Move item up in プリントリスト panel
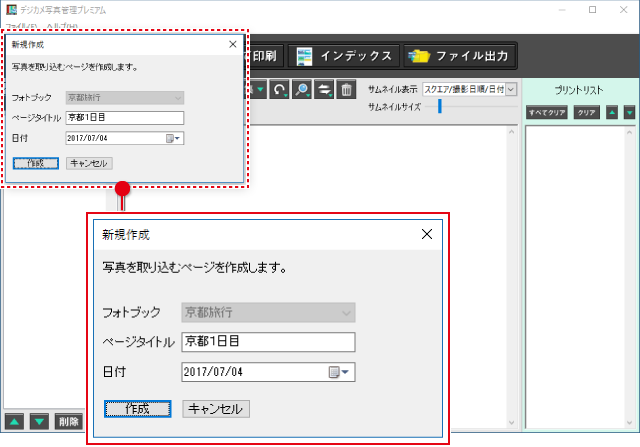Screen dimensions: 640x447 coord(611,112)
